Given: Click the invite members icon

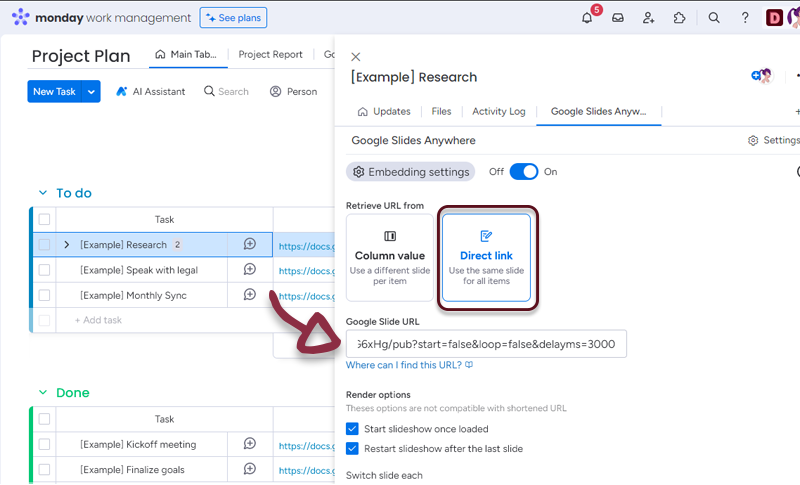Looking at the screenshot, I should [x=649, y=18].
